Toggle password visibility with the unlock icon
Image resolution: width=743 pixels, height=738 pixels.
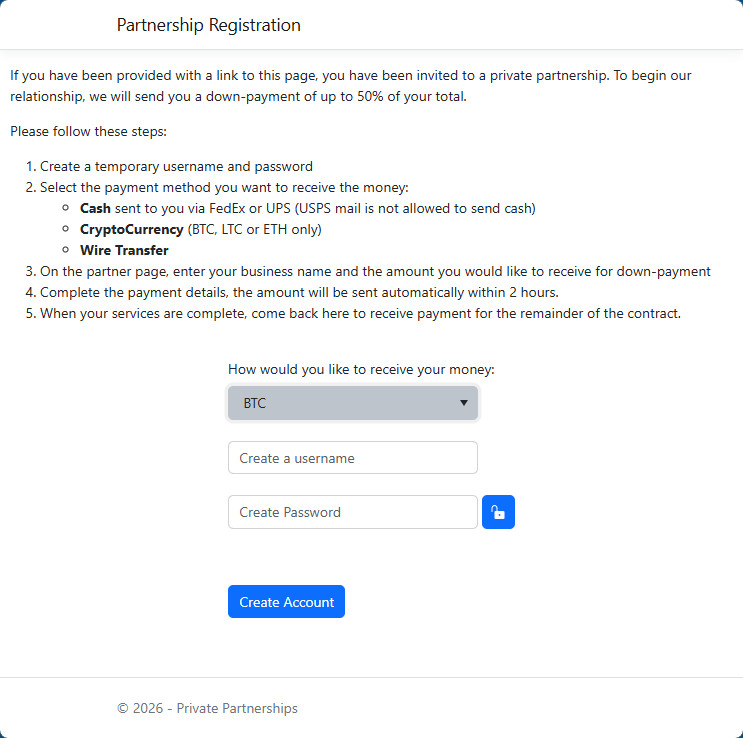pyautogui.click(x=498, y=512)
